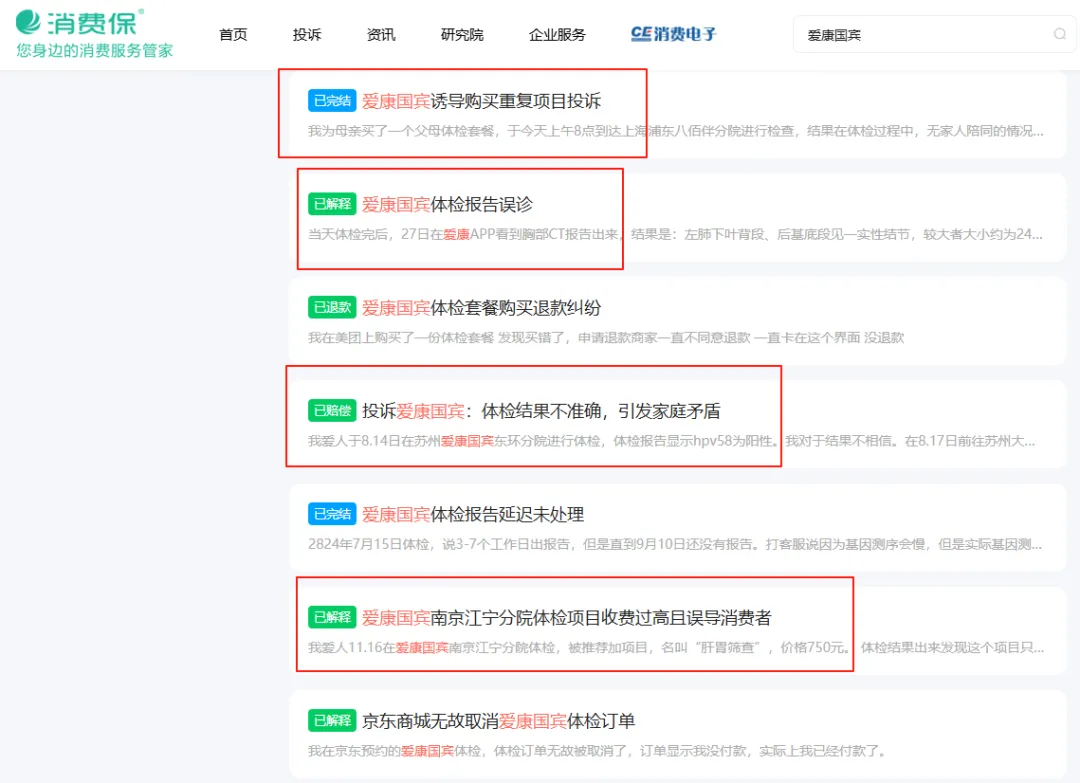This screenshot has height=783, width=1080.
Task: Open the 投诉 menu item
Action: point(307,34)
